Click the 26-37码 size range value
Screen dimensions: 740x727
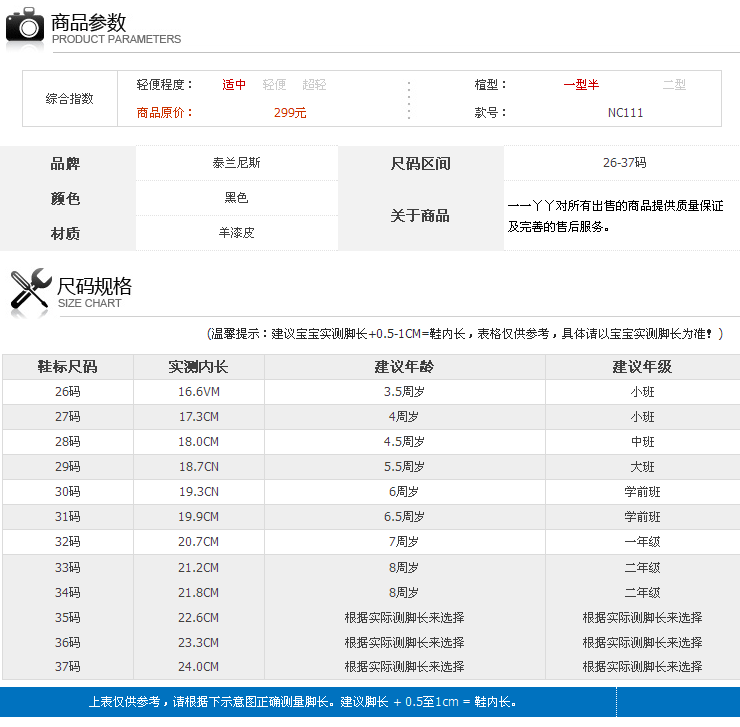624,163
